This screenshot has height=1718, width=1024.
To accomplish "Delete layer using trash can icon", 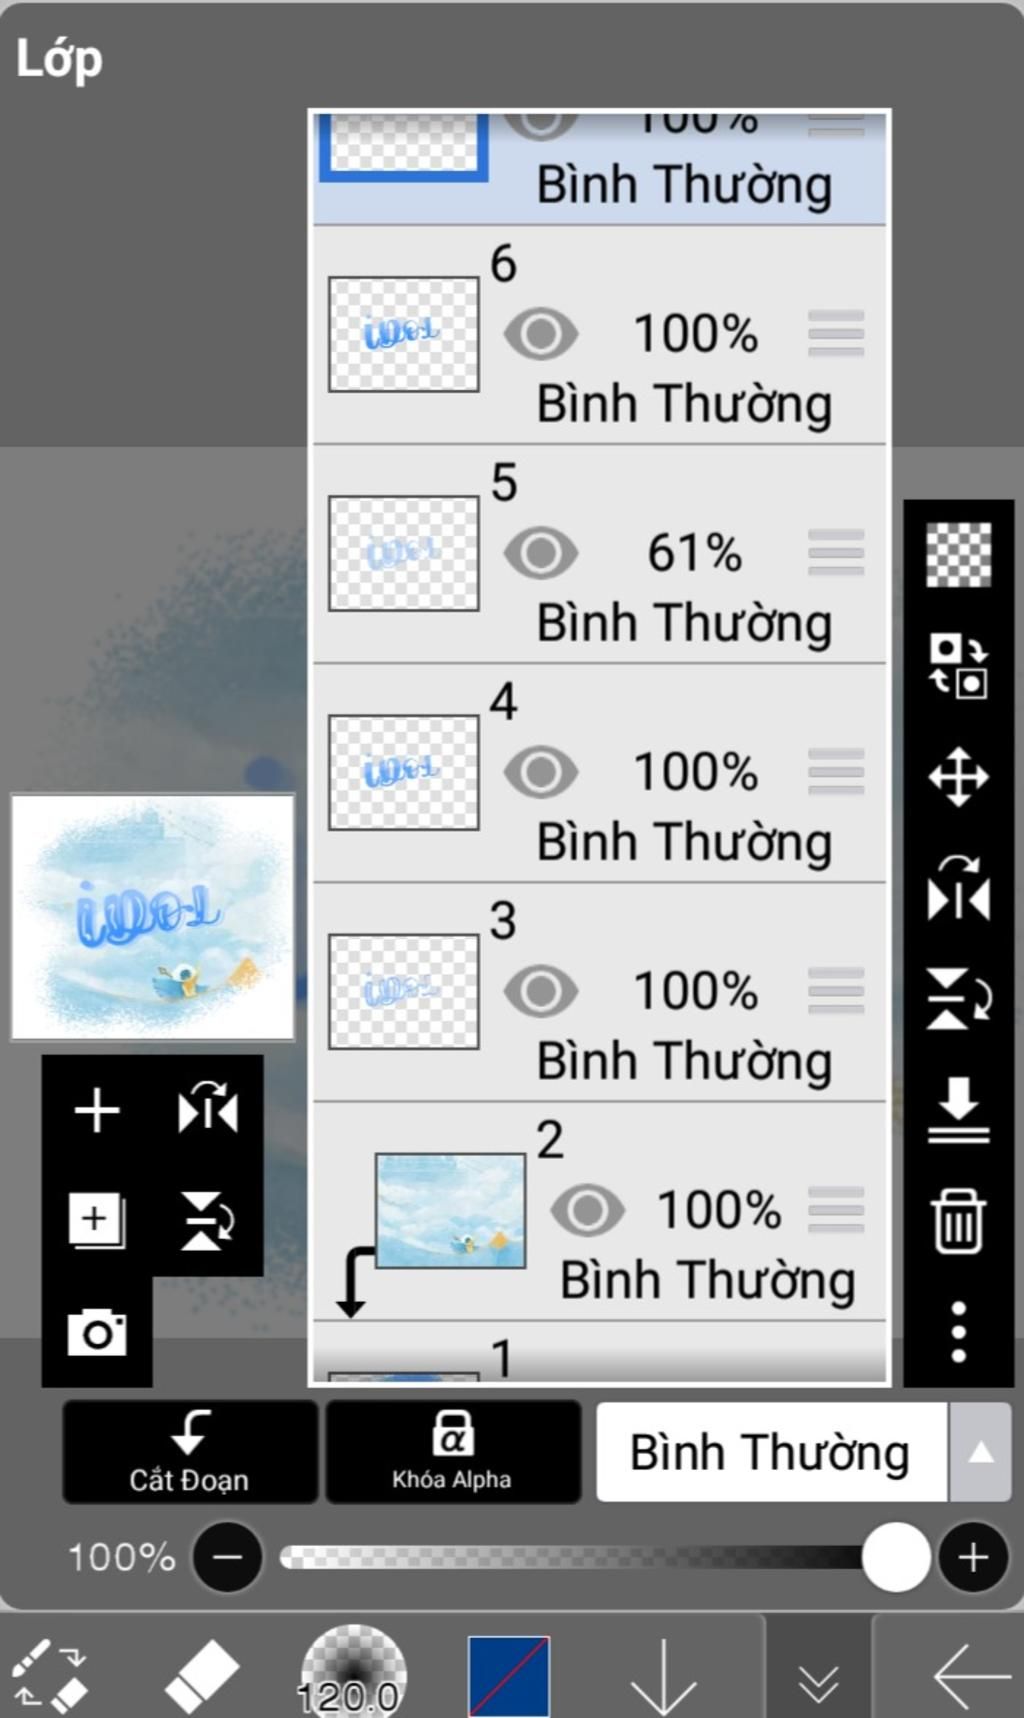I will [x=958, y=1220].
